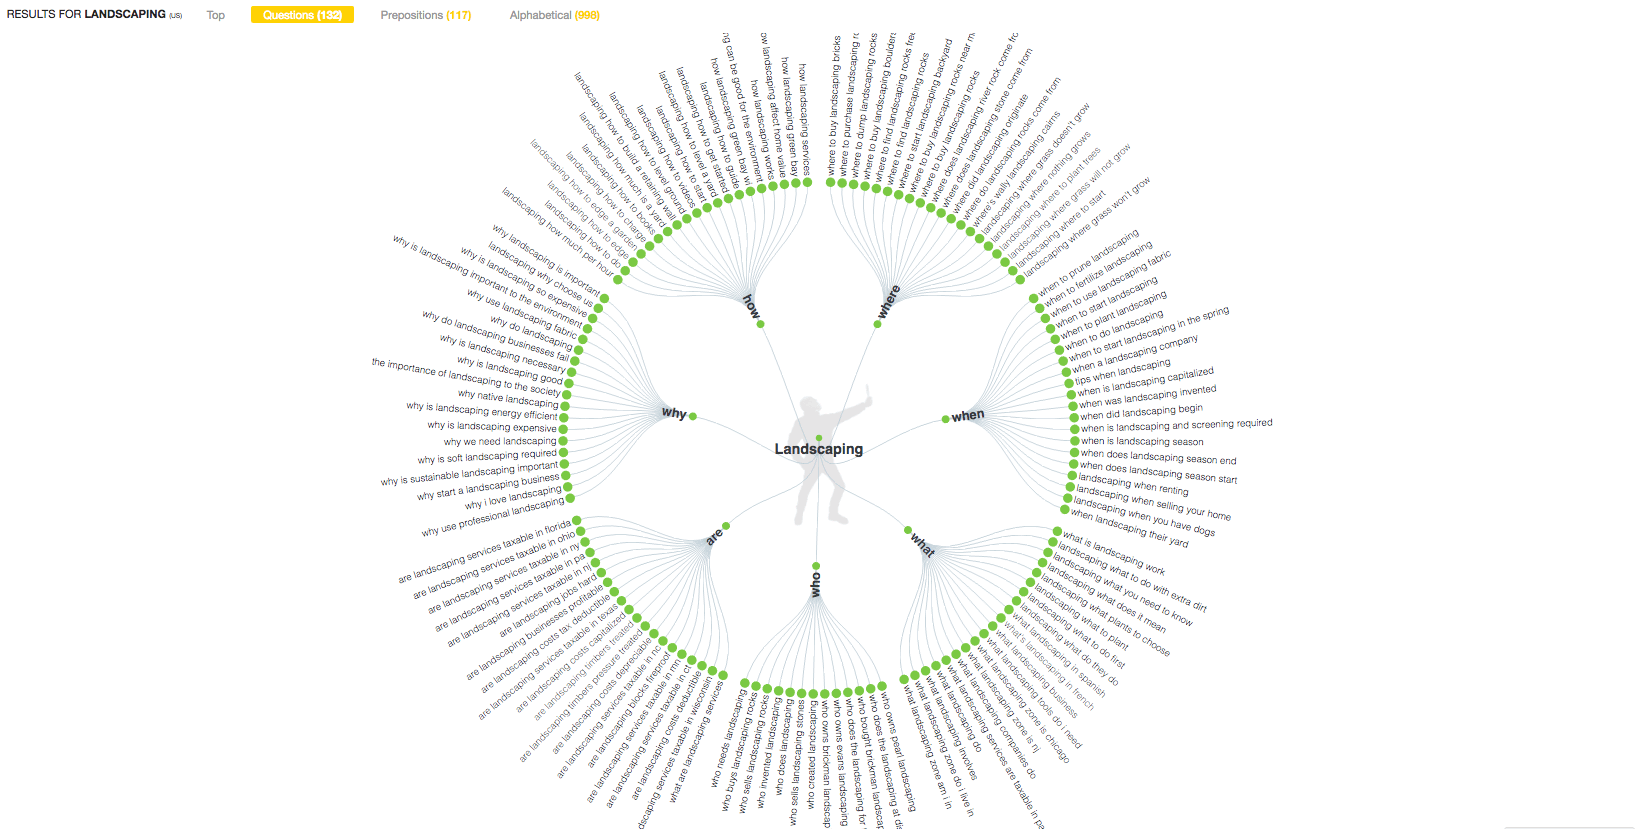Select 'why do landscaping businesses fail' text
1639x829 pixels.
[496, 336]
